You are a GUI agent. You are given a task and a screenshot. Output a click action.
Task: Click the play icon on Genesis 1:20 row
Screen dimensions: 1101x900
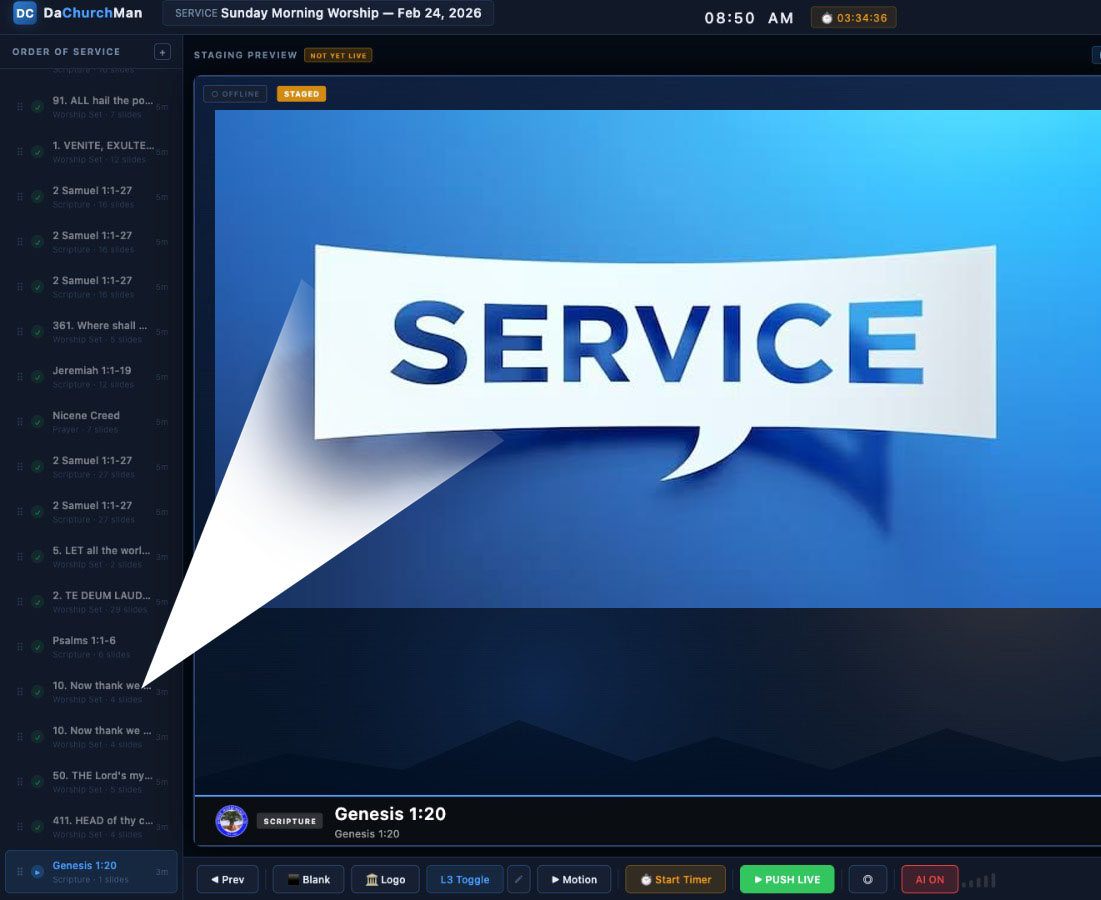37,872
